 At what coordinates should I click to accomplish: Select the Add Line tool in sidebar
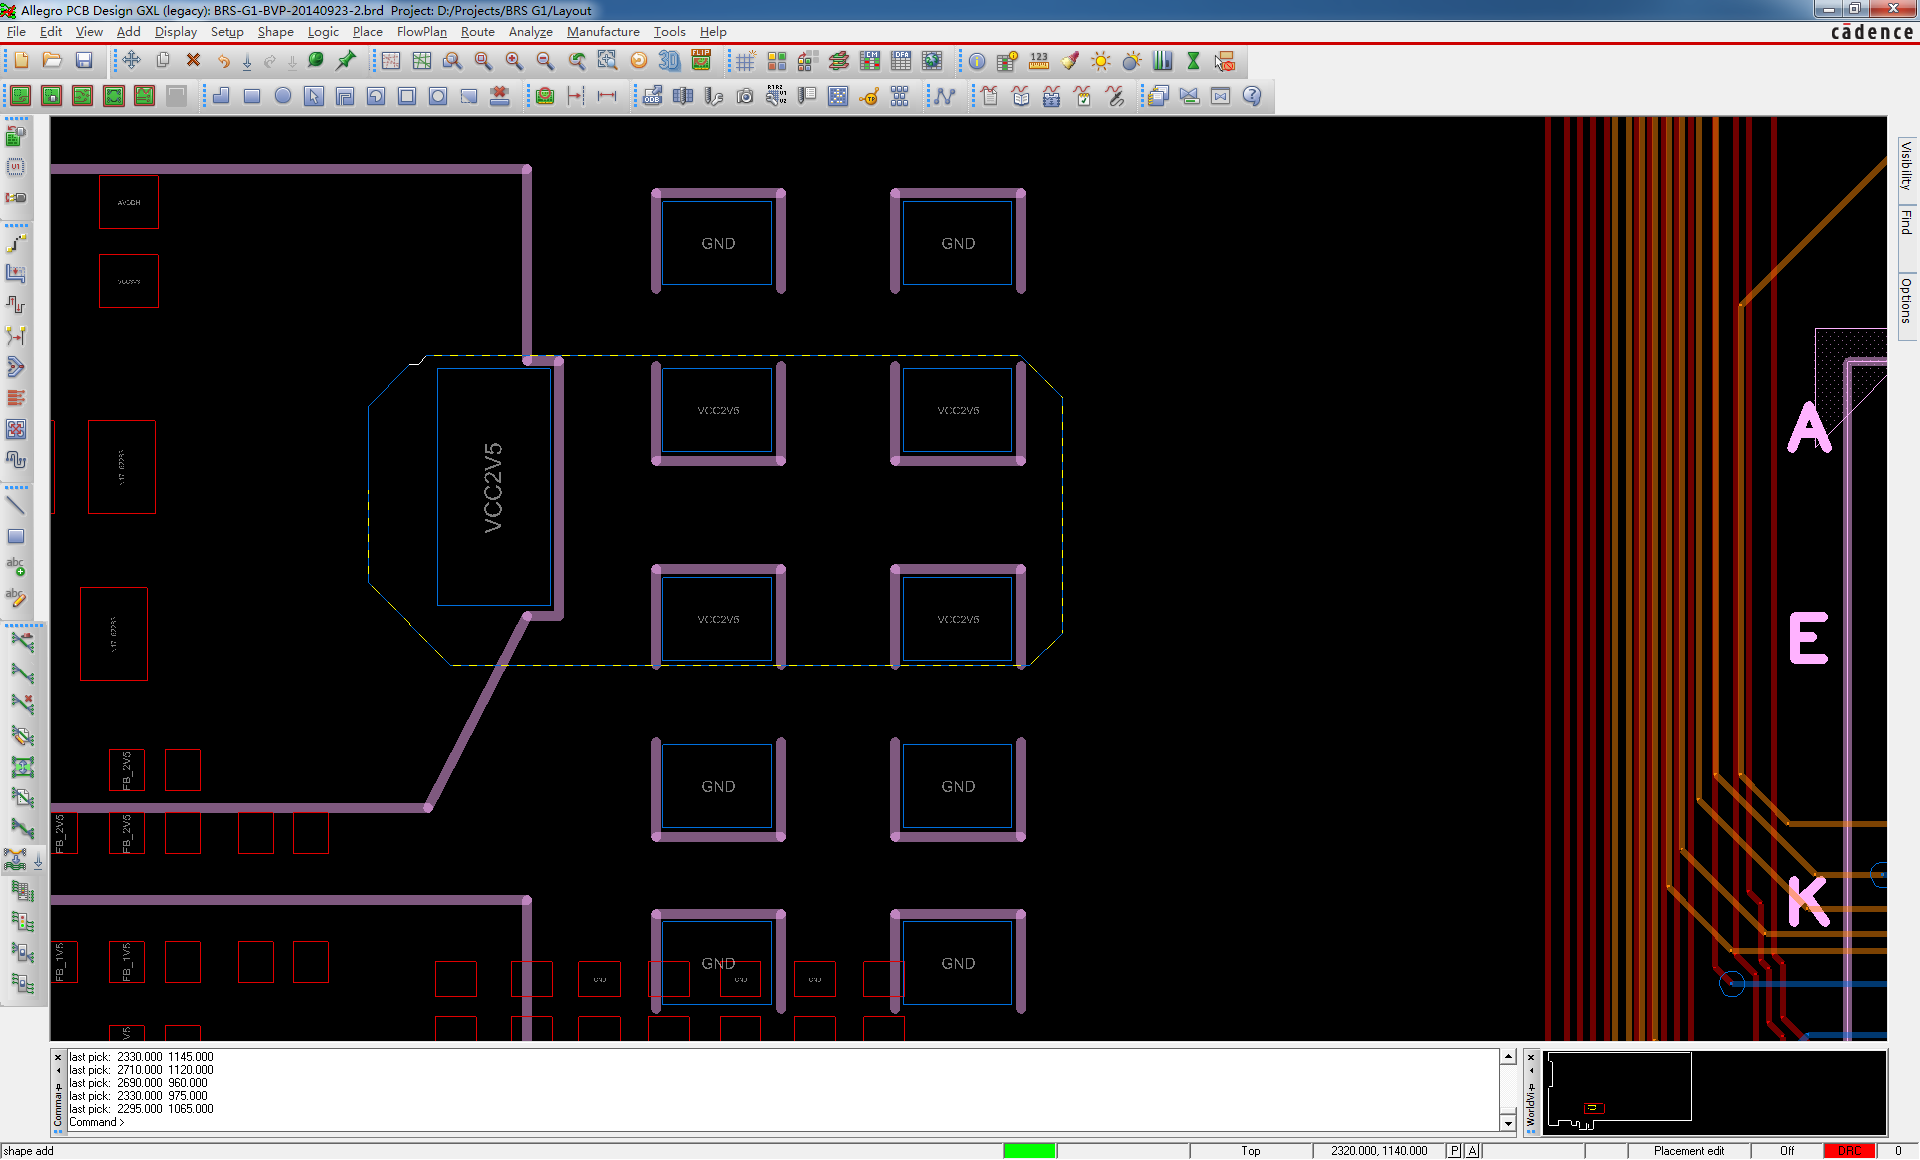16,505
